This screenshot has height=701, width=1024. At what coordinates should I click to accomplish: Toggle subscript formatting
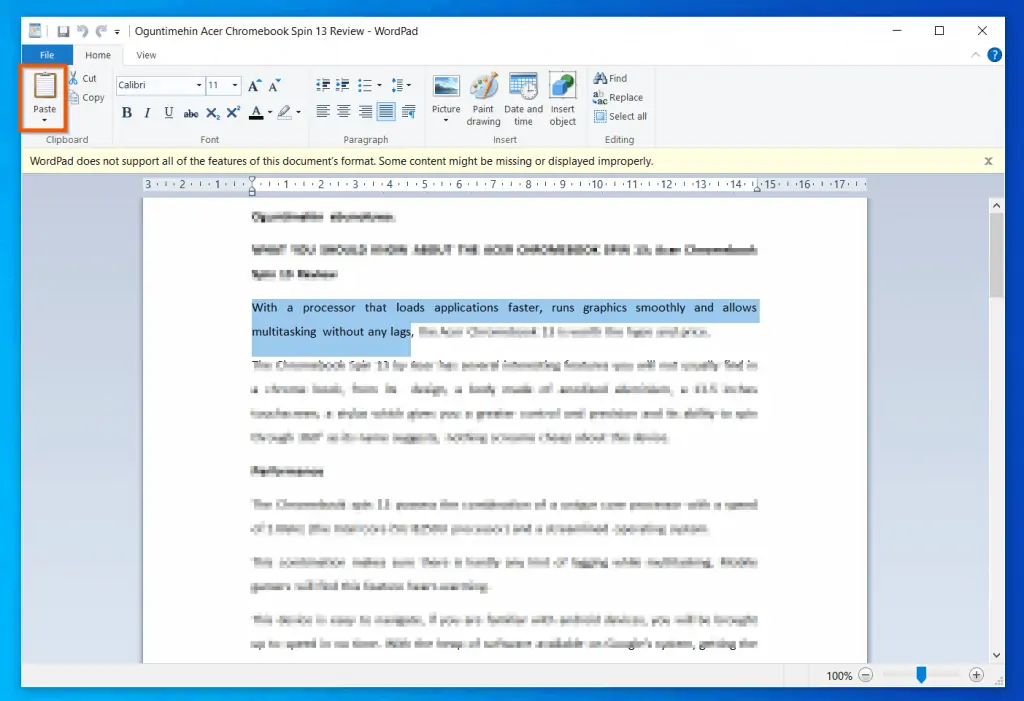tap(212, 113)
